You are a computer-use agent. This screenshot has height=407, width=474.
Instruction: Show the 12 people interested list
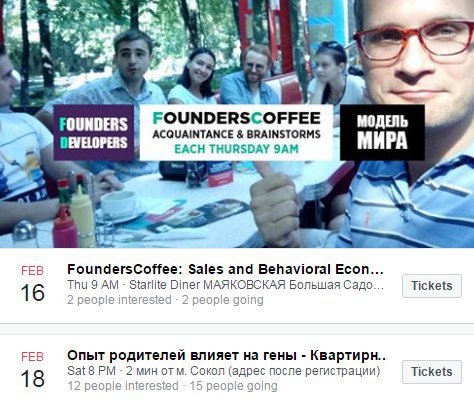[123, 386]
